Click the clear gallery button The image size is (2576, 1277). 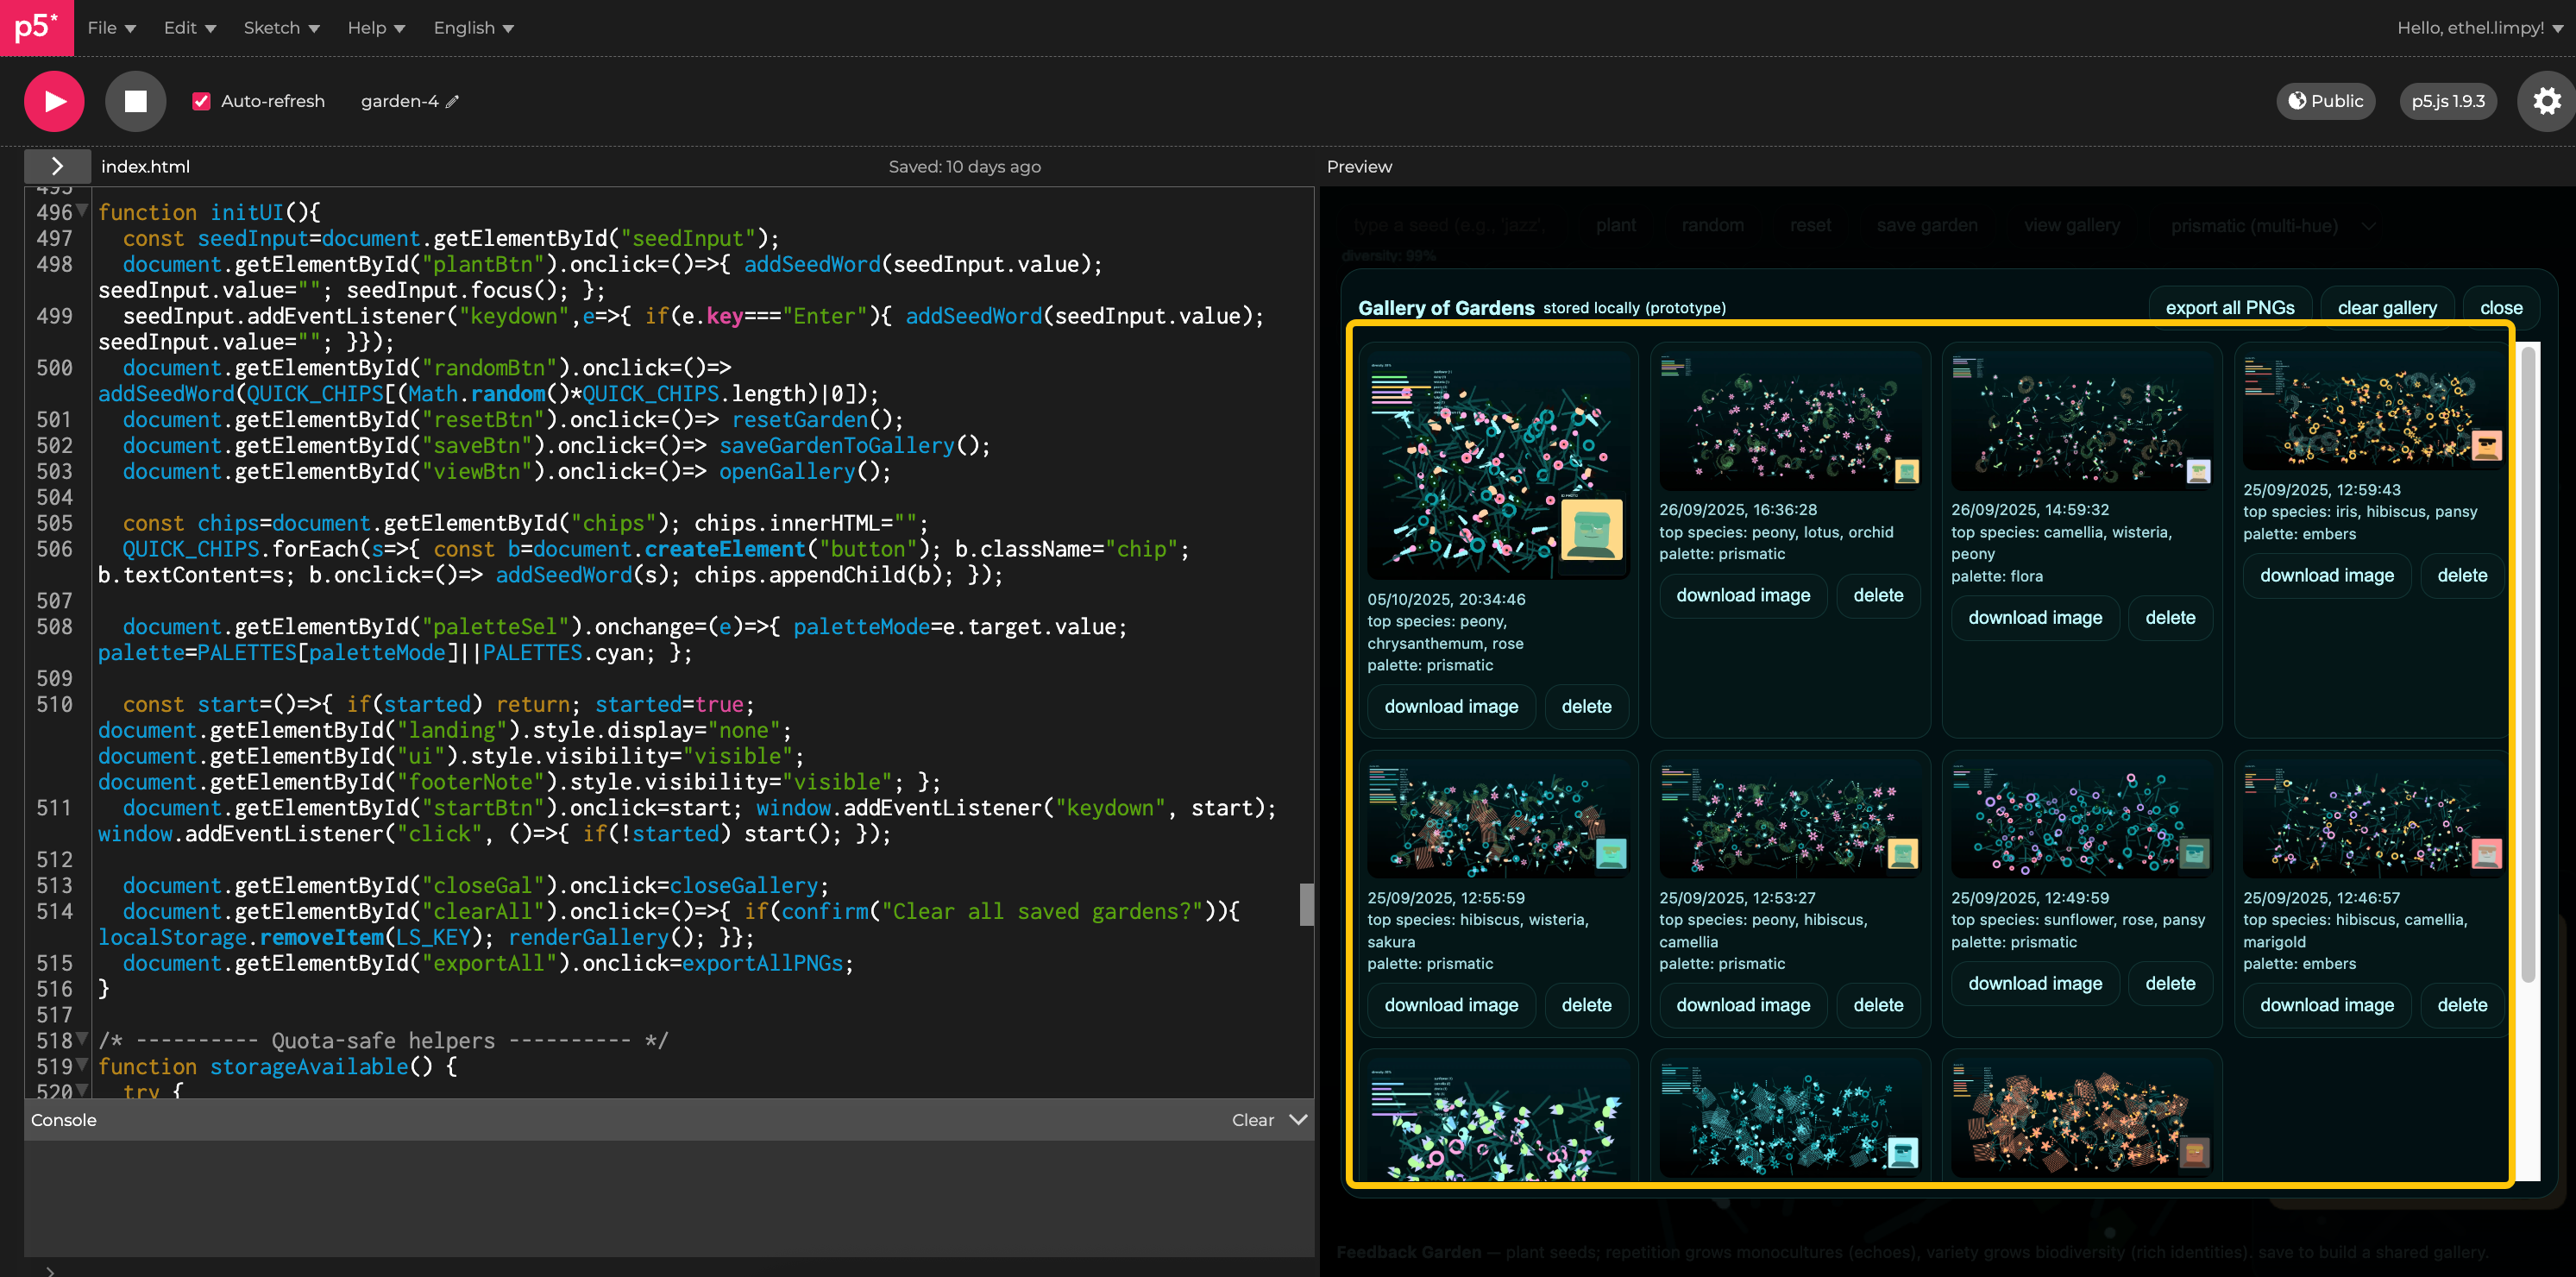pyautogui.click(x=2386, y=308)
